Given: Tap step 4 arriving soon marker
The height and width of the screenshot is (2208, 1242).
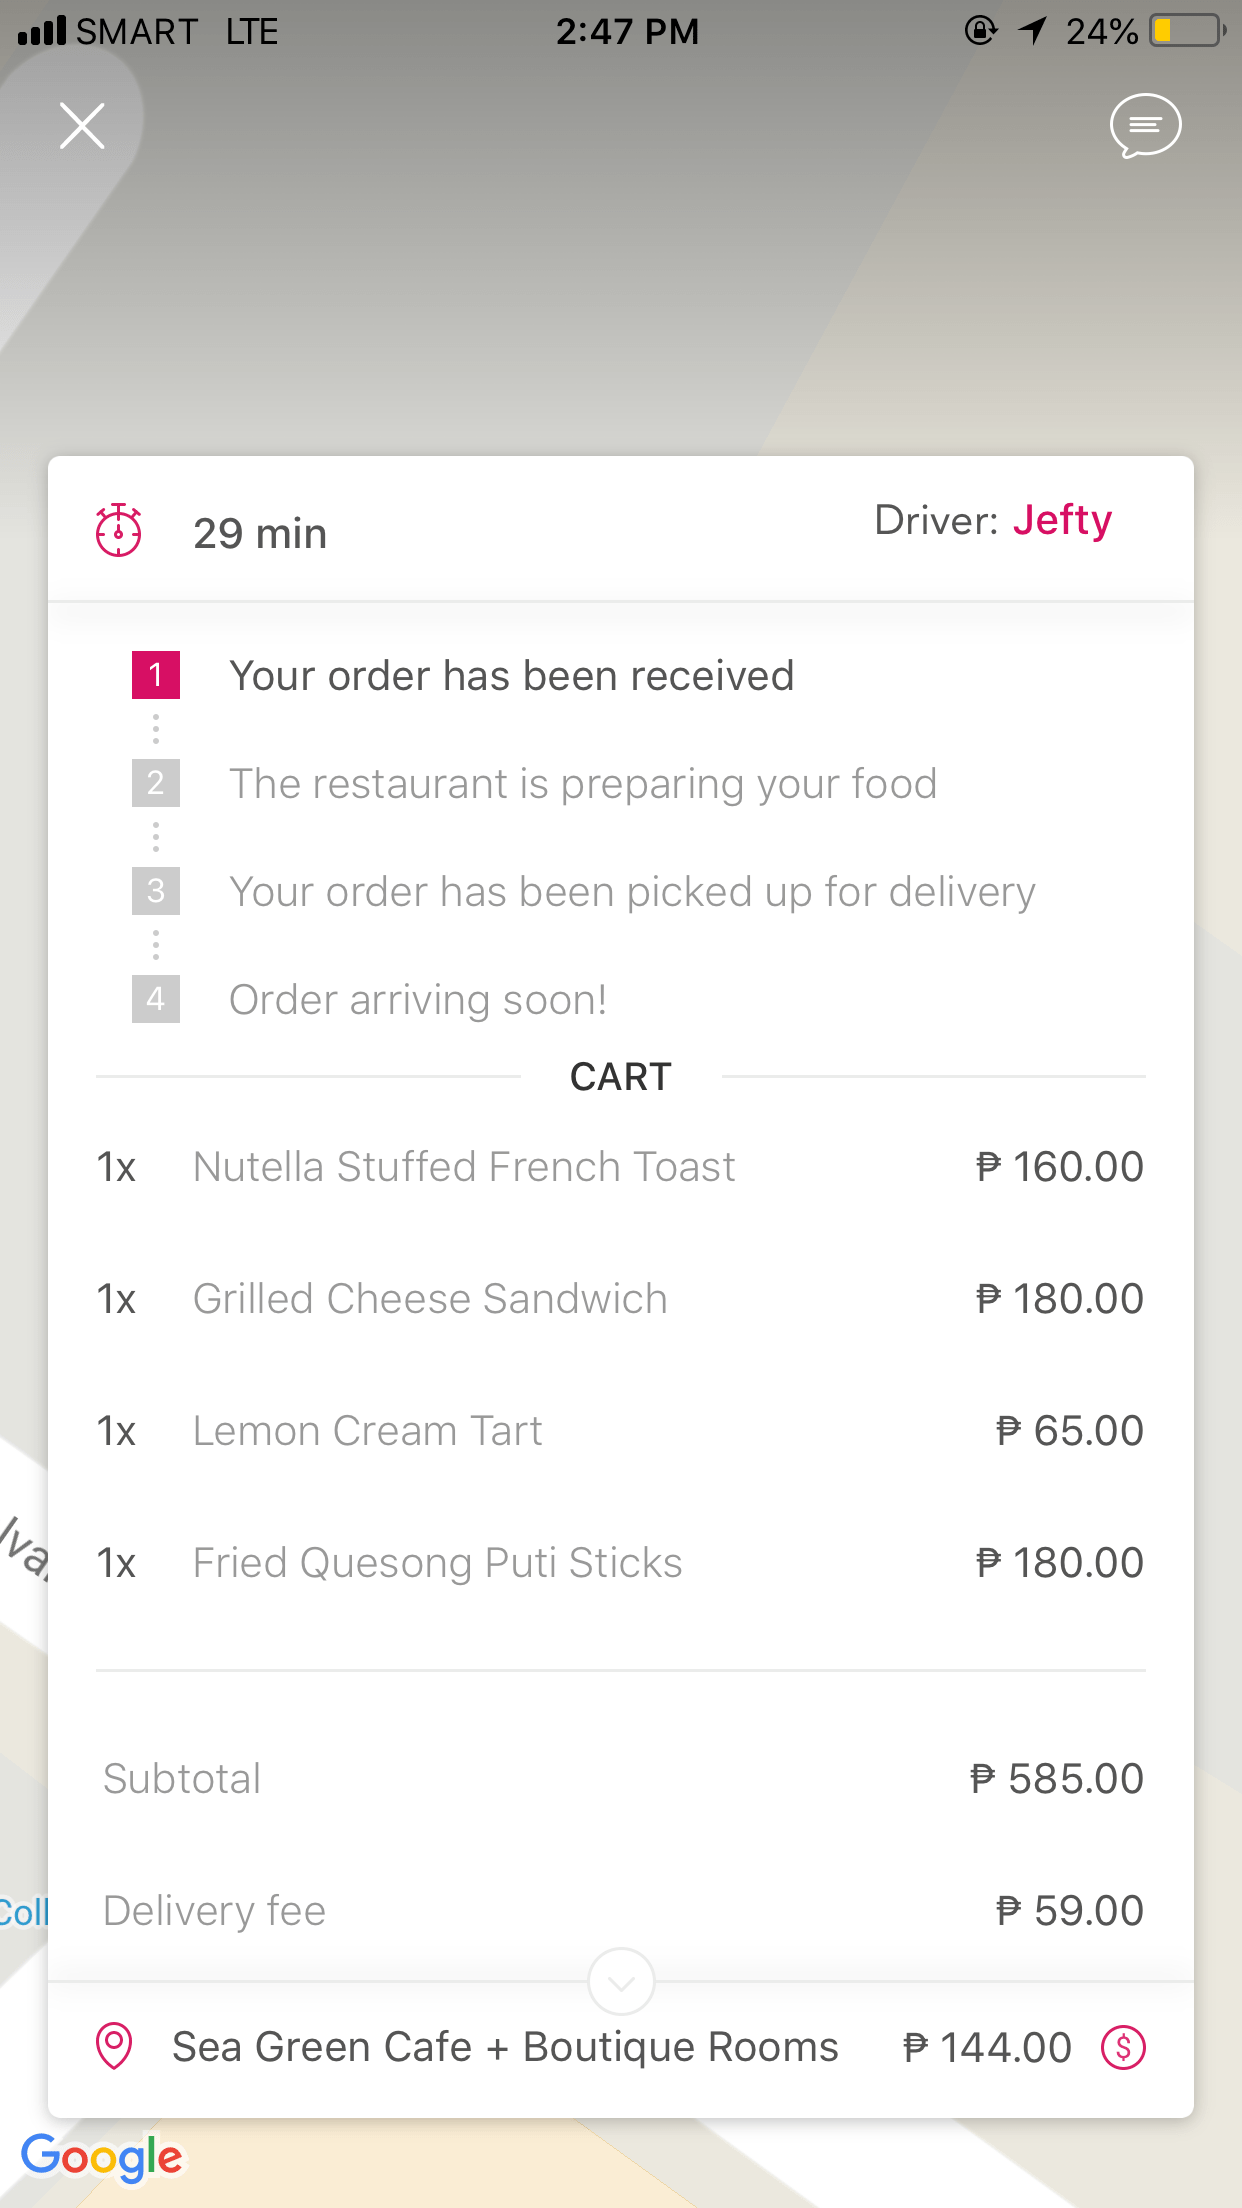Looking at the screenshot, I should (x=156, y=999).
